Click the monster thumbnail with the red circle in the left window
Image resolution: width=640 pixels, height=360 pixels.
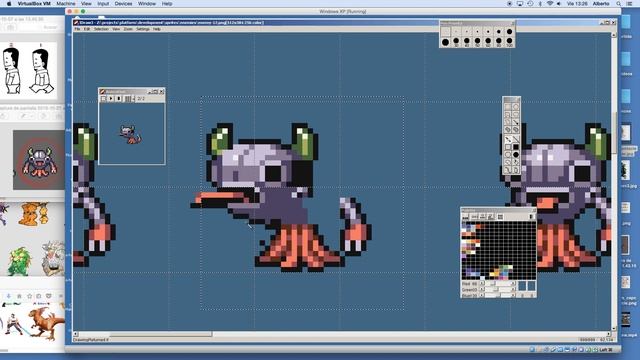pyautogui.click(x=39, y=160)
